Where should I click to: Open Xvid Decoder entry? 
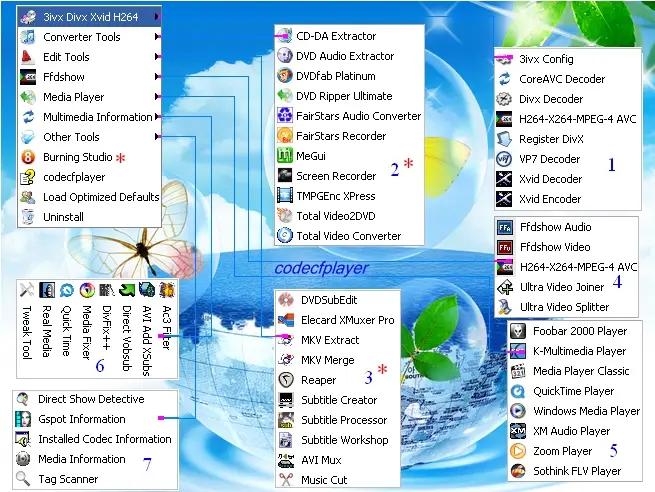point(568,179)
